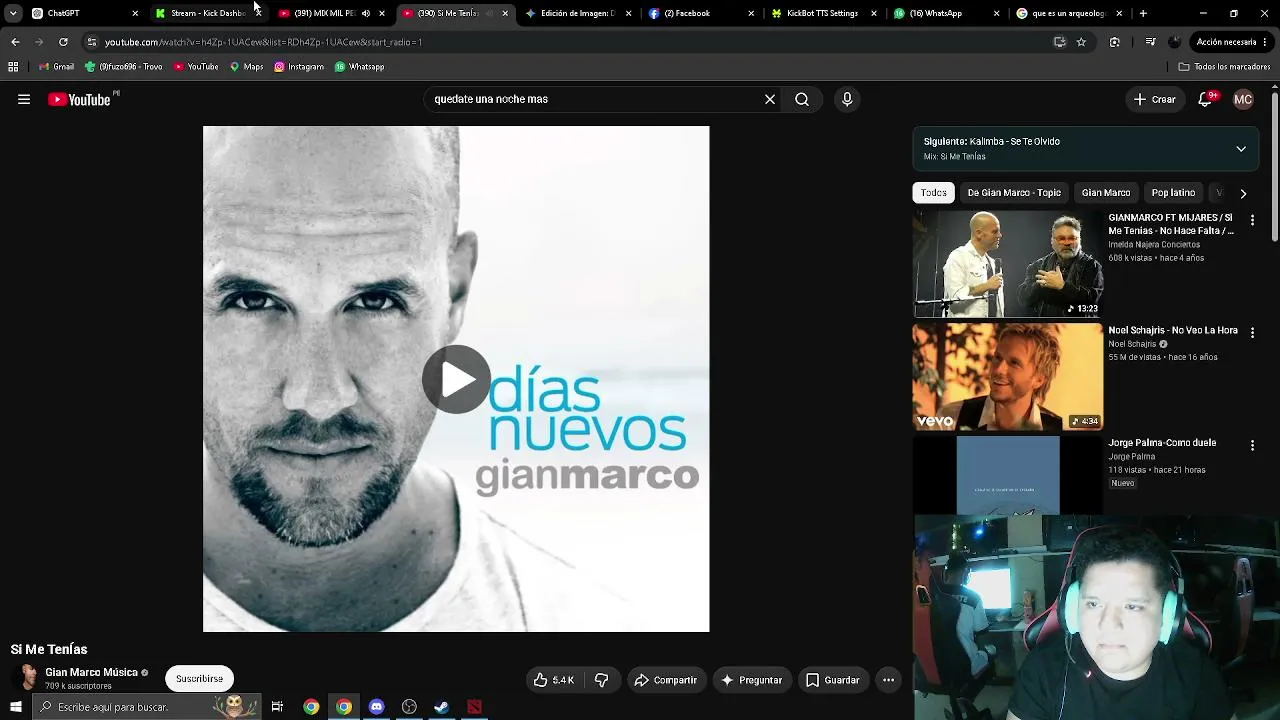The image size is (1280, 720).
Task: Go to the YouTube home logo
Action: coord(79,99)
